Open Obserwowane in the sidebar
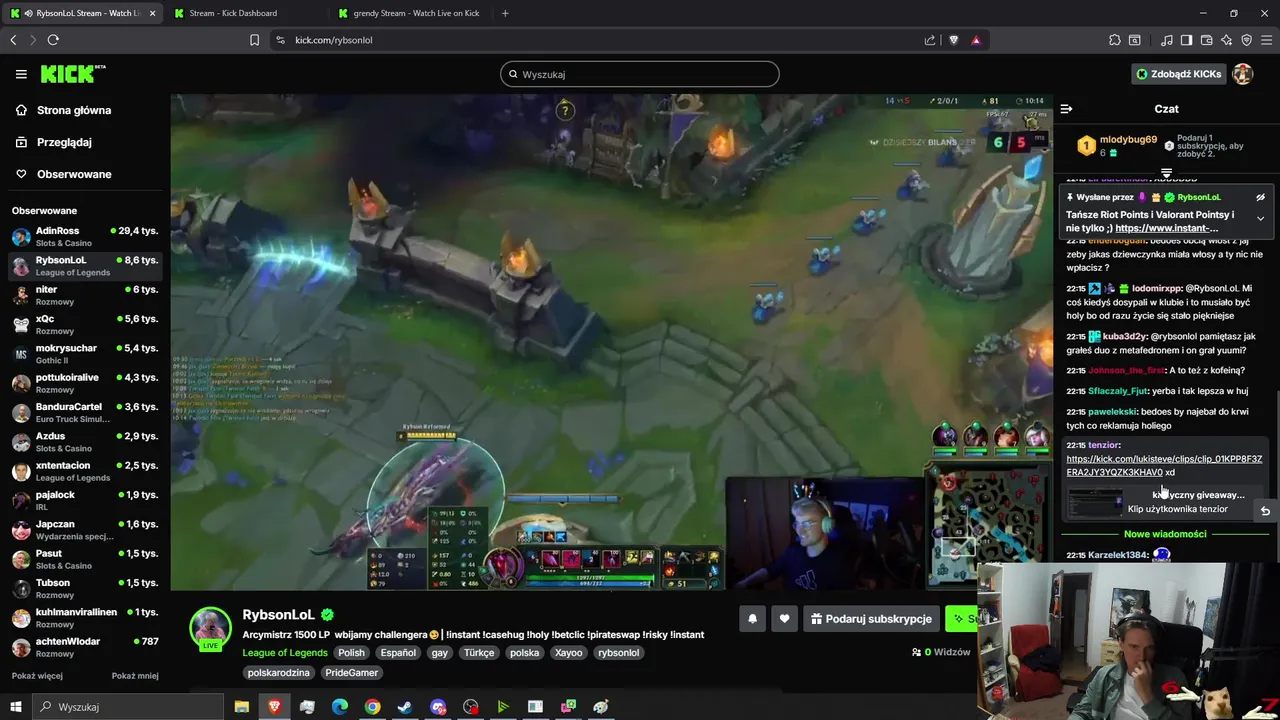Screen dimensions: 1280x720 pos(64,174)
